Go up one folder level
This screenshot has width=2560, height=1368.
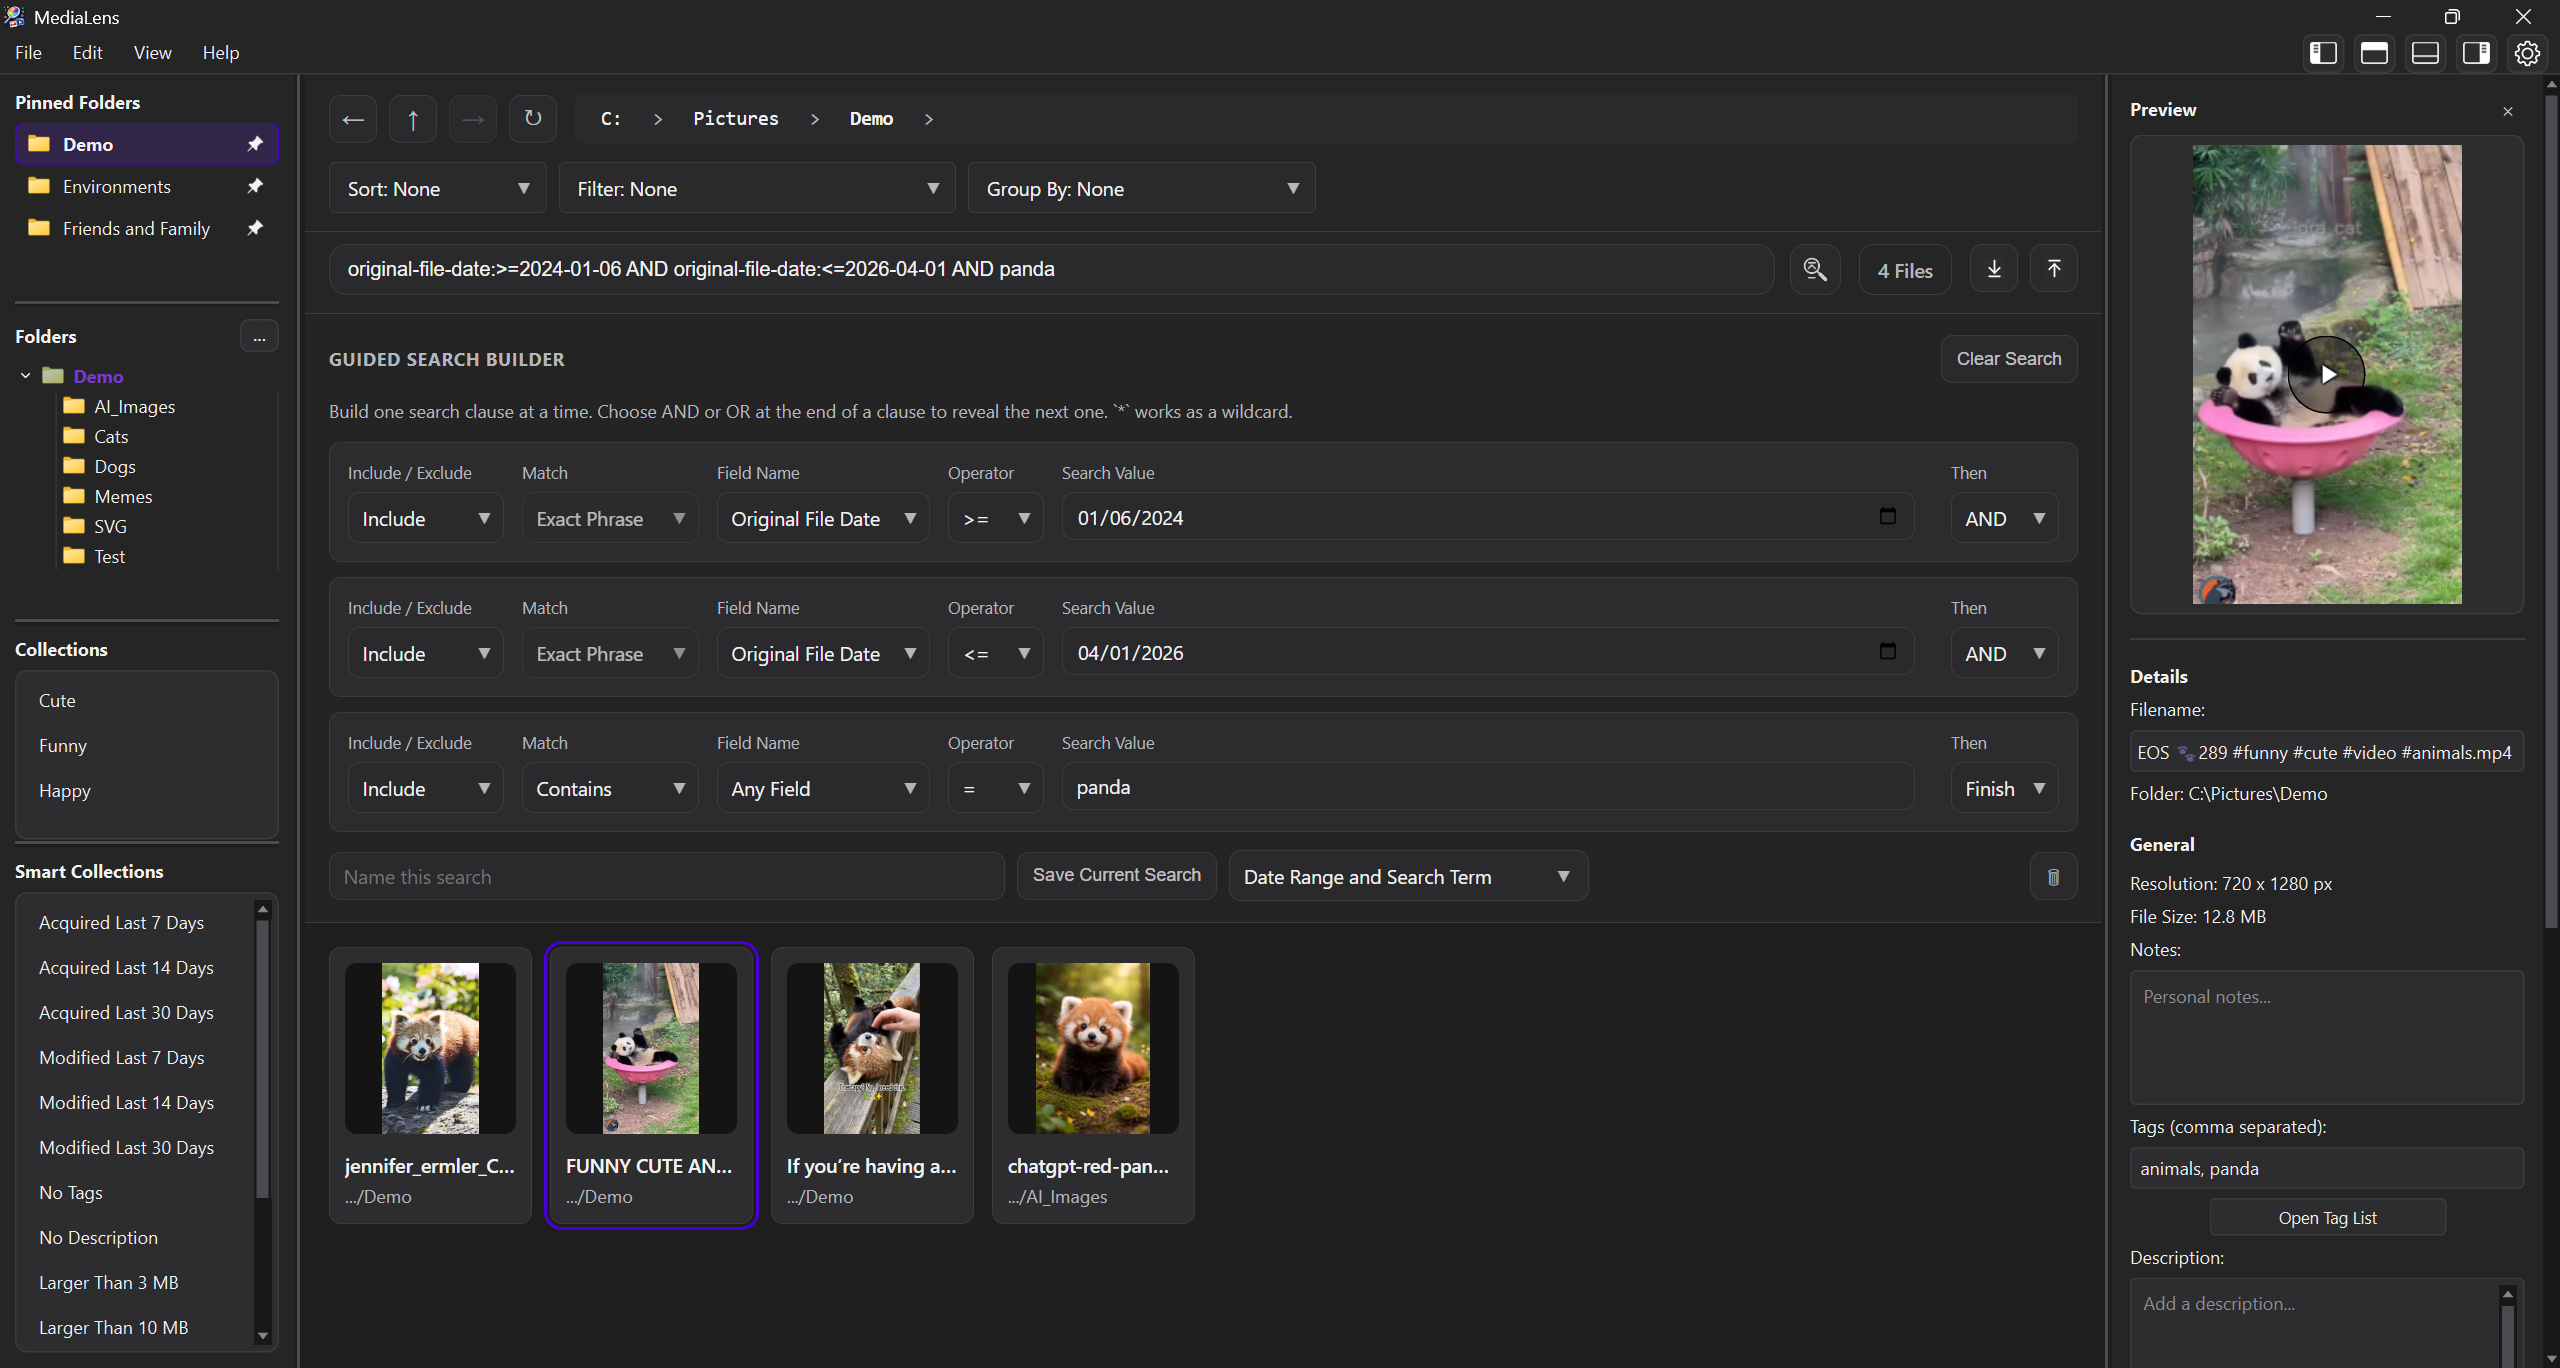click(413, 118)
